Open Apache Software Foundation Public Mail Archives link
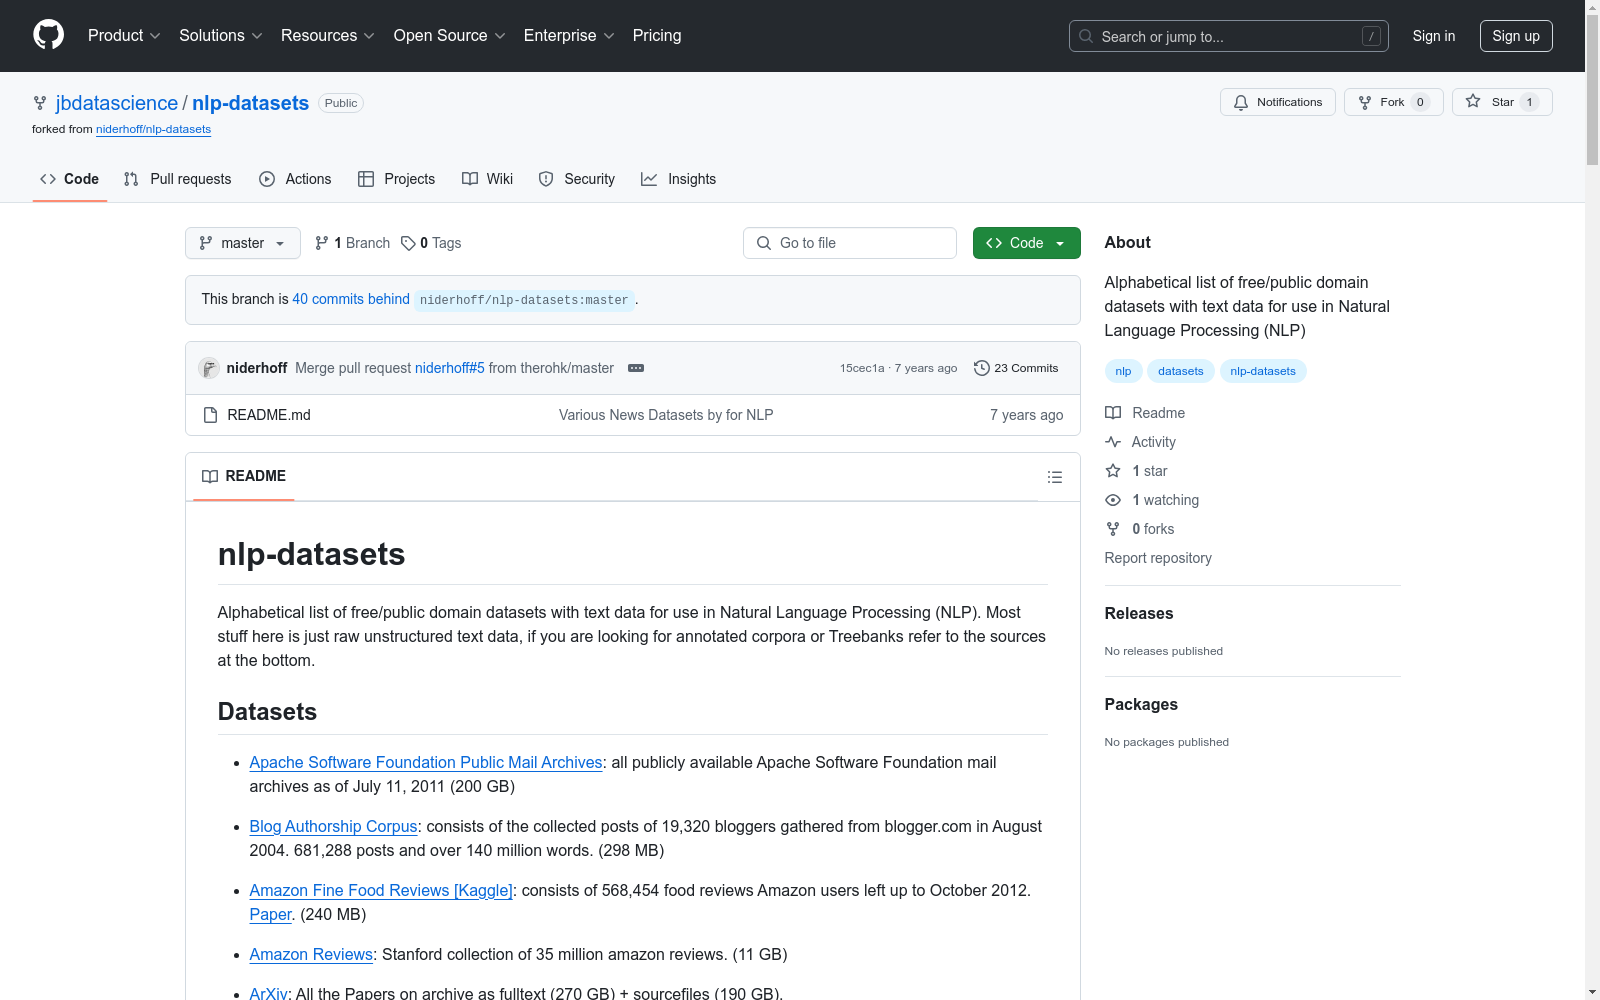Image resolution: width=1600 pixels, height=1000 pixels. (426, 762)
